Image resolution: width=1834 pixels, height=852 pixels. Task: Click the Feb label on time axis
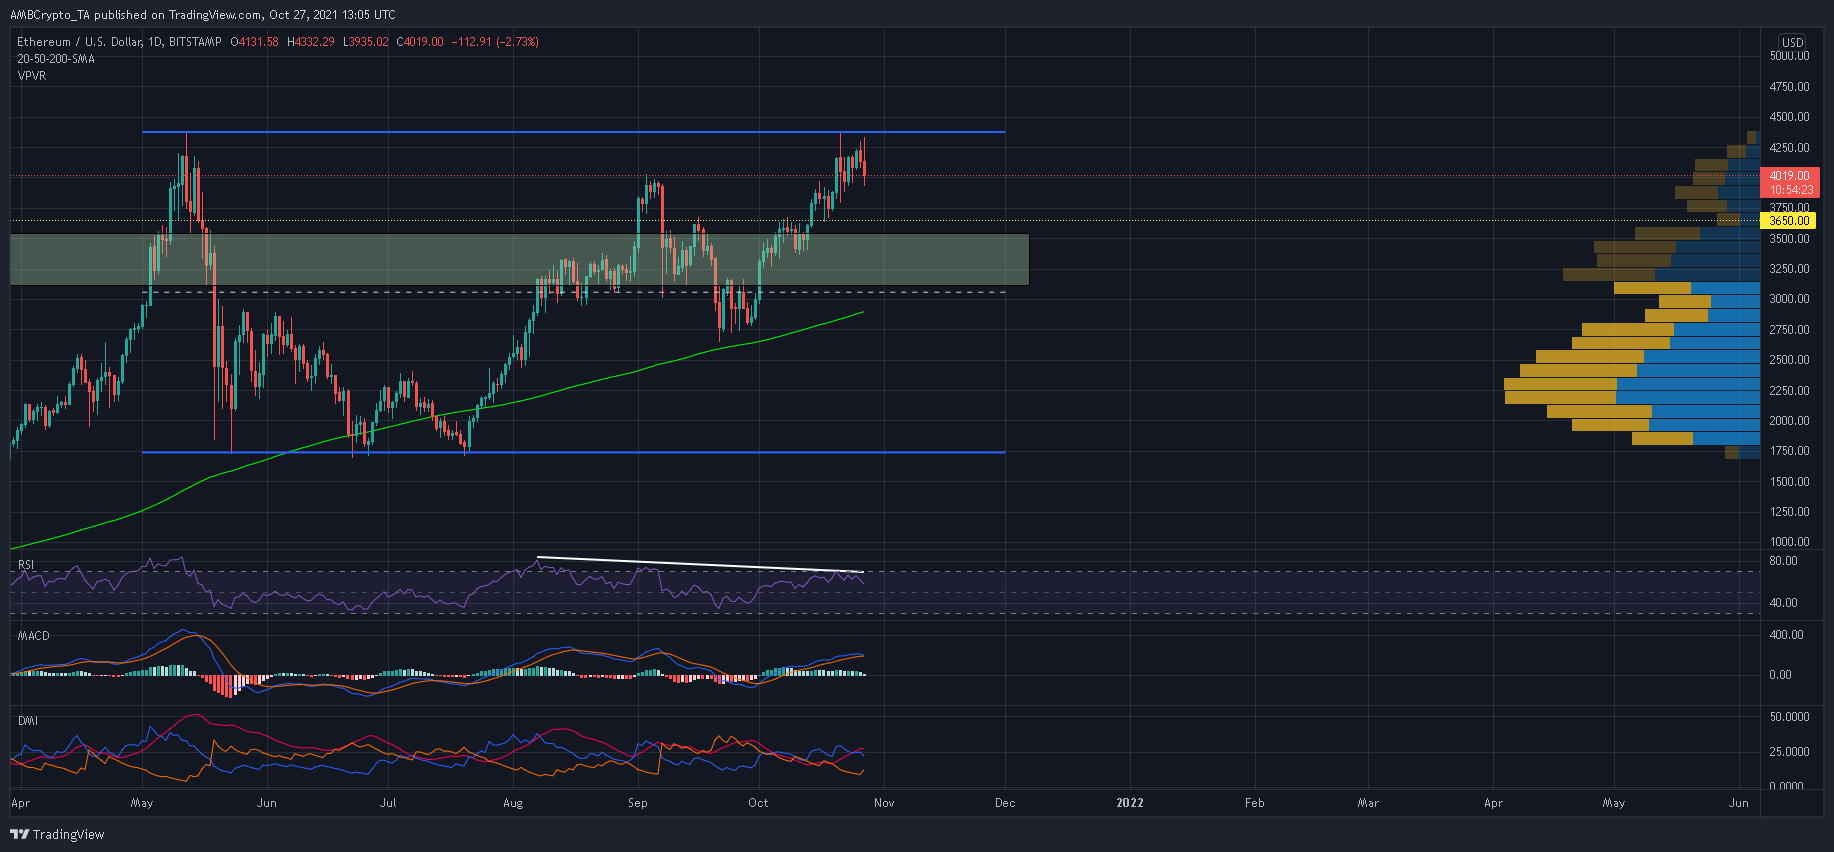click(x=1254, y=803)
